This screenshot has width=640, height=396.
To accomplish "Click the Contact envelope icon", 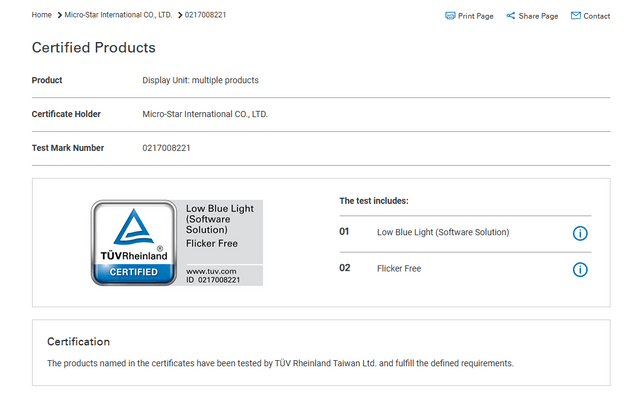I will (x=576, y=16).
